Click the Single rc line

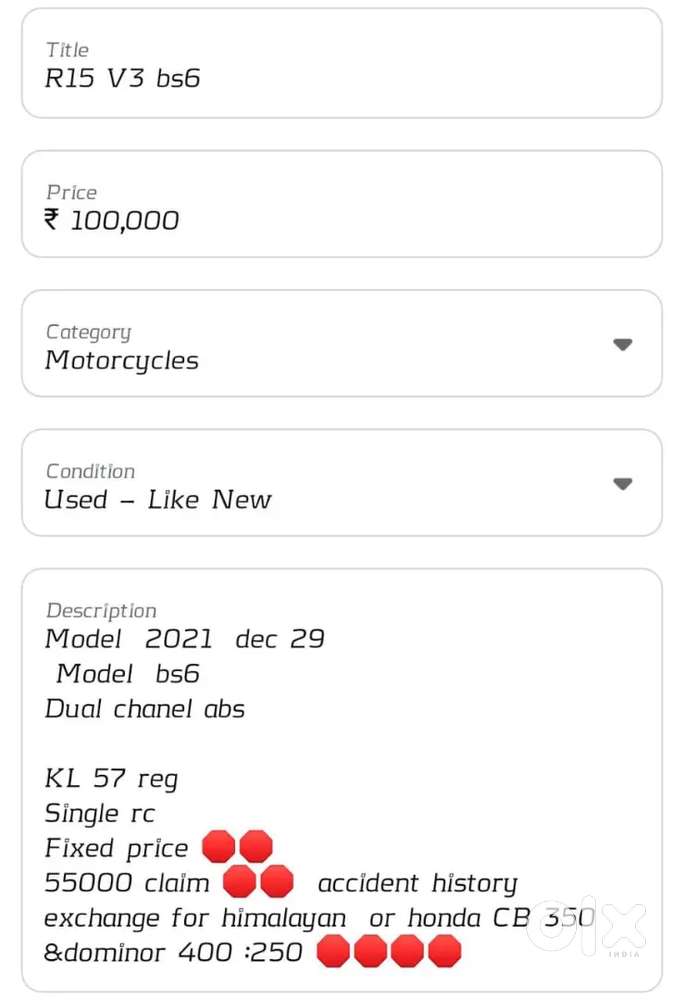[x=100, y=813]
